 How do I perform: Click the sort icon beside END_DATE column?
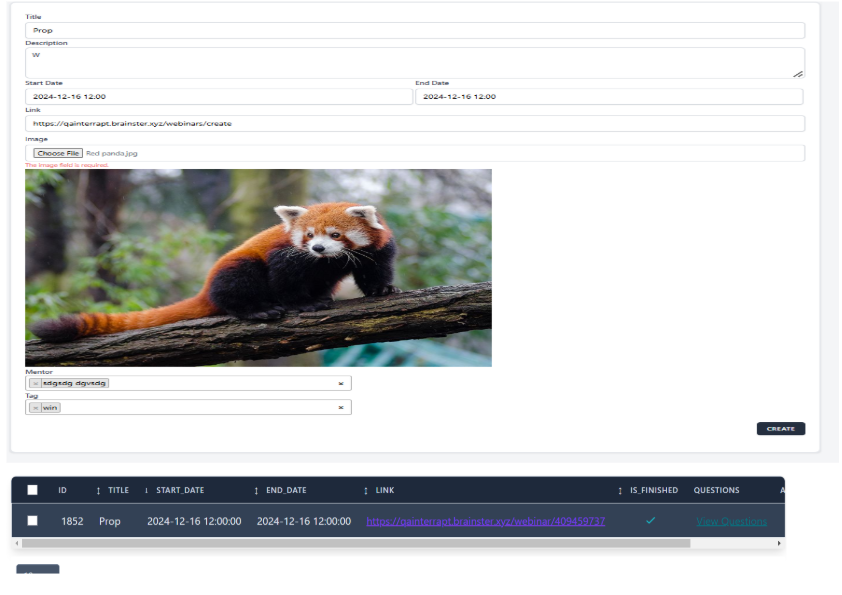[x=256, y=490]
